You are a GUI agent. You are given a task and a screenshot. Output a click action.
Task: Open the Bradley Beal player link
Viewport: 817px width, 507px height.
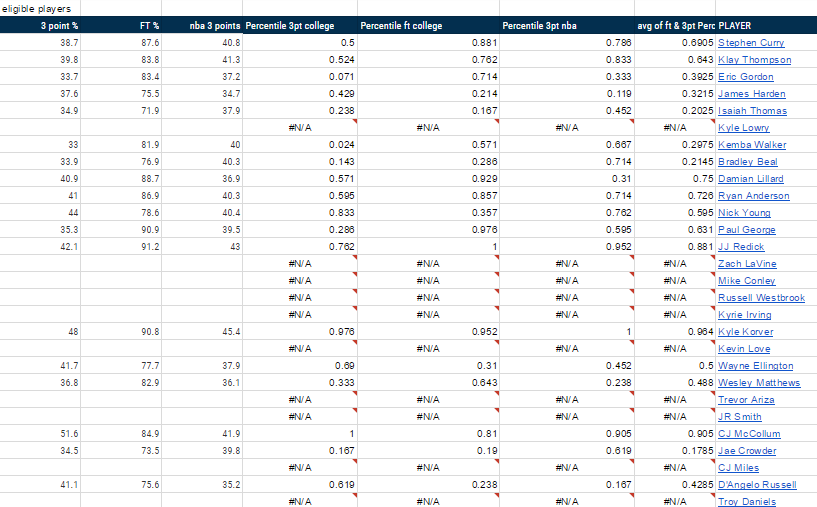[x=748, y=162]
